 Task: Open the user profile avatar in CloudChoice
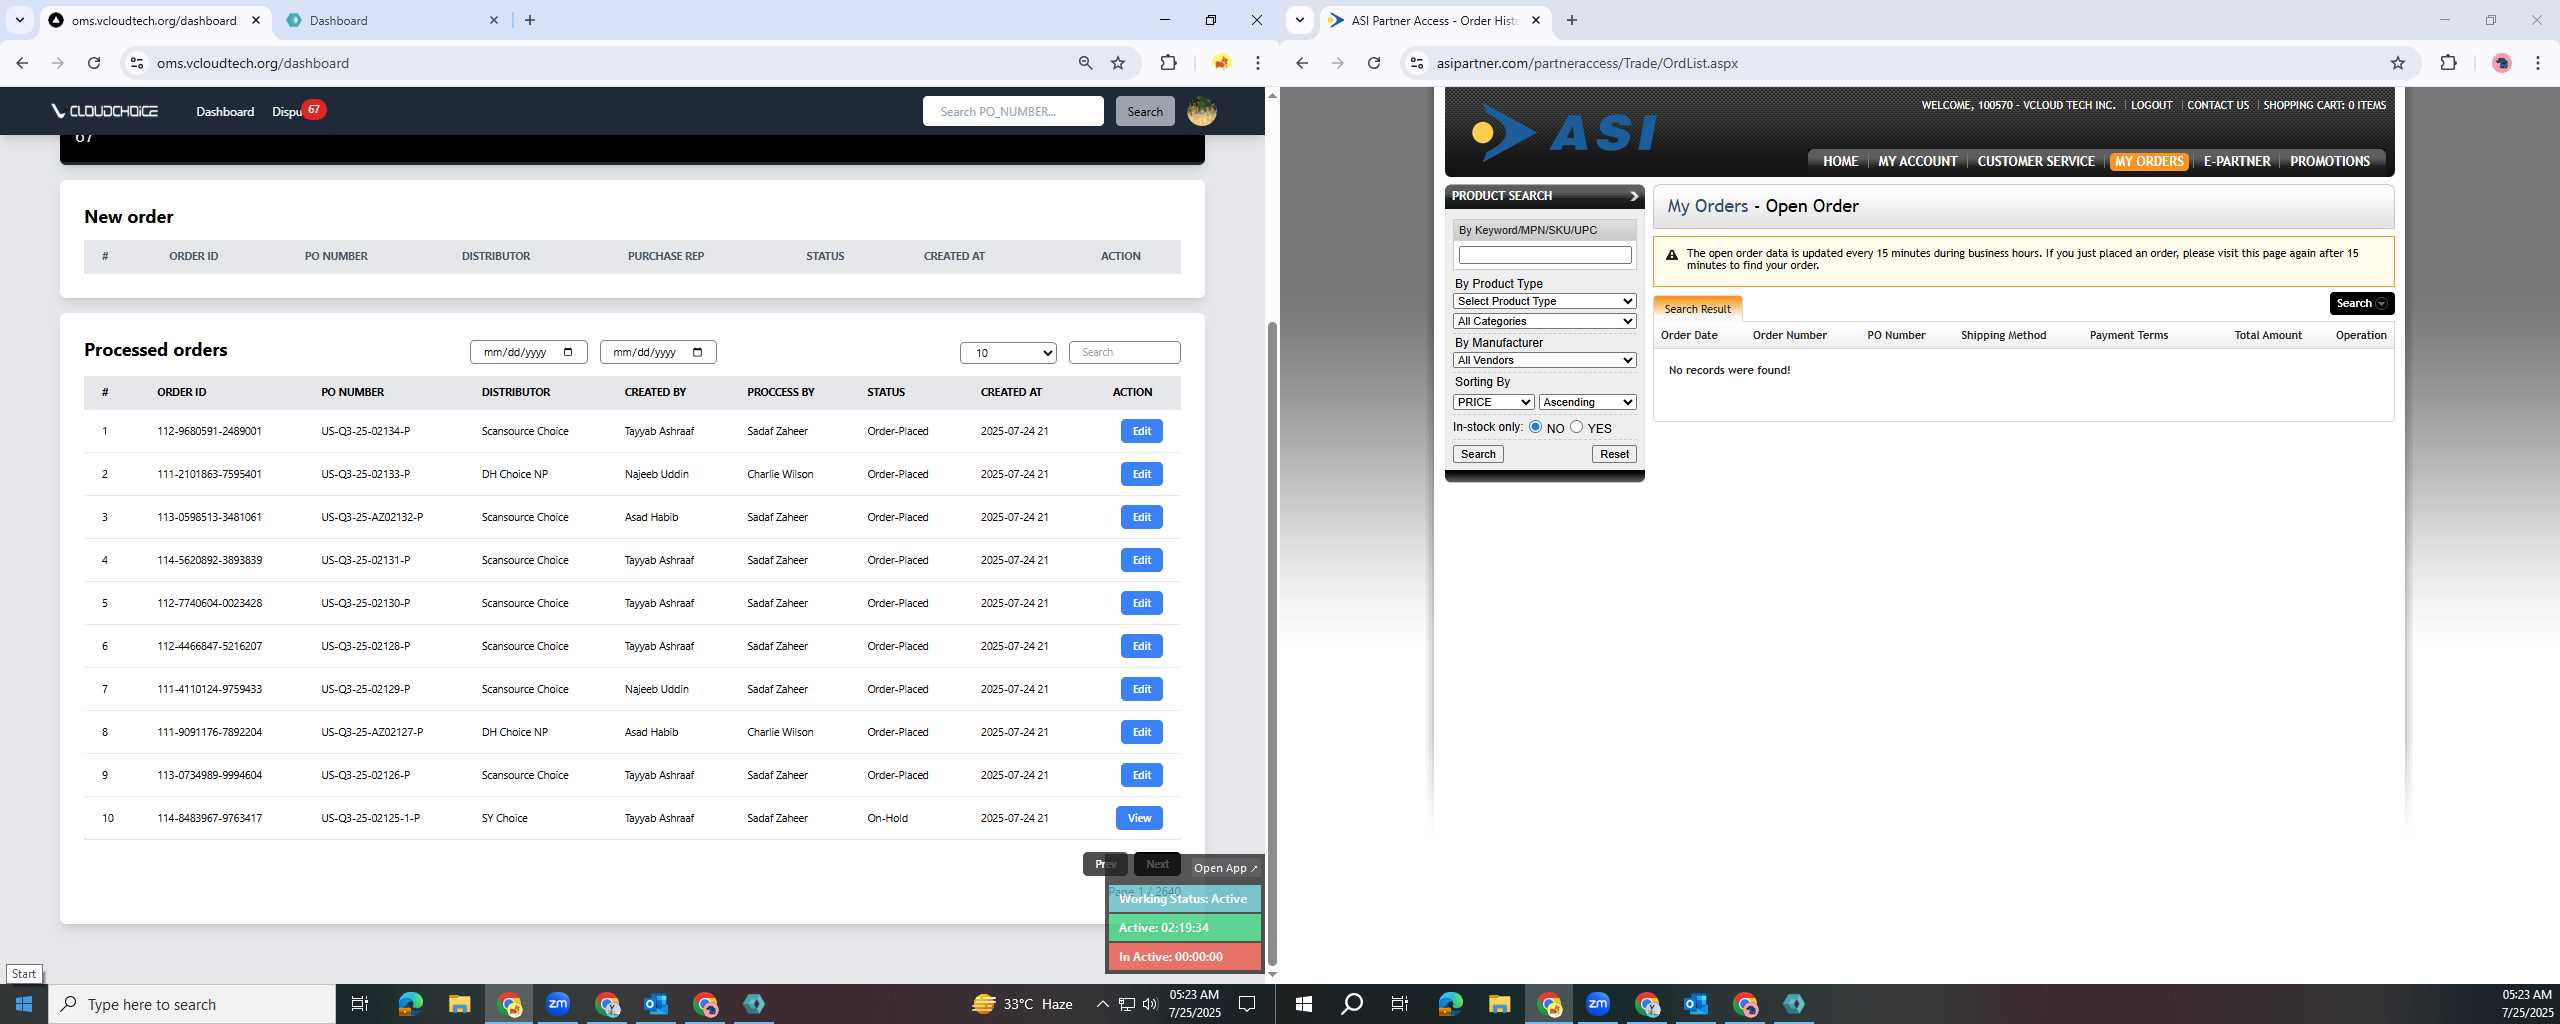click(1201, 111)
